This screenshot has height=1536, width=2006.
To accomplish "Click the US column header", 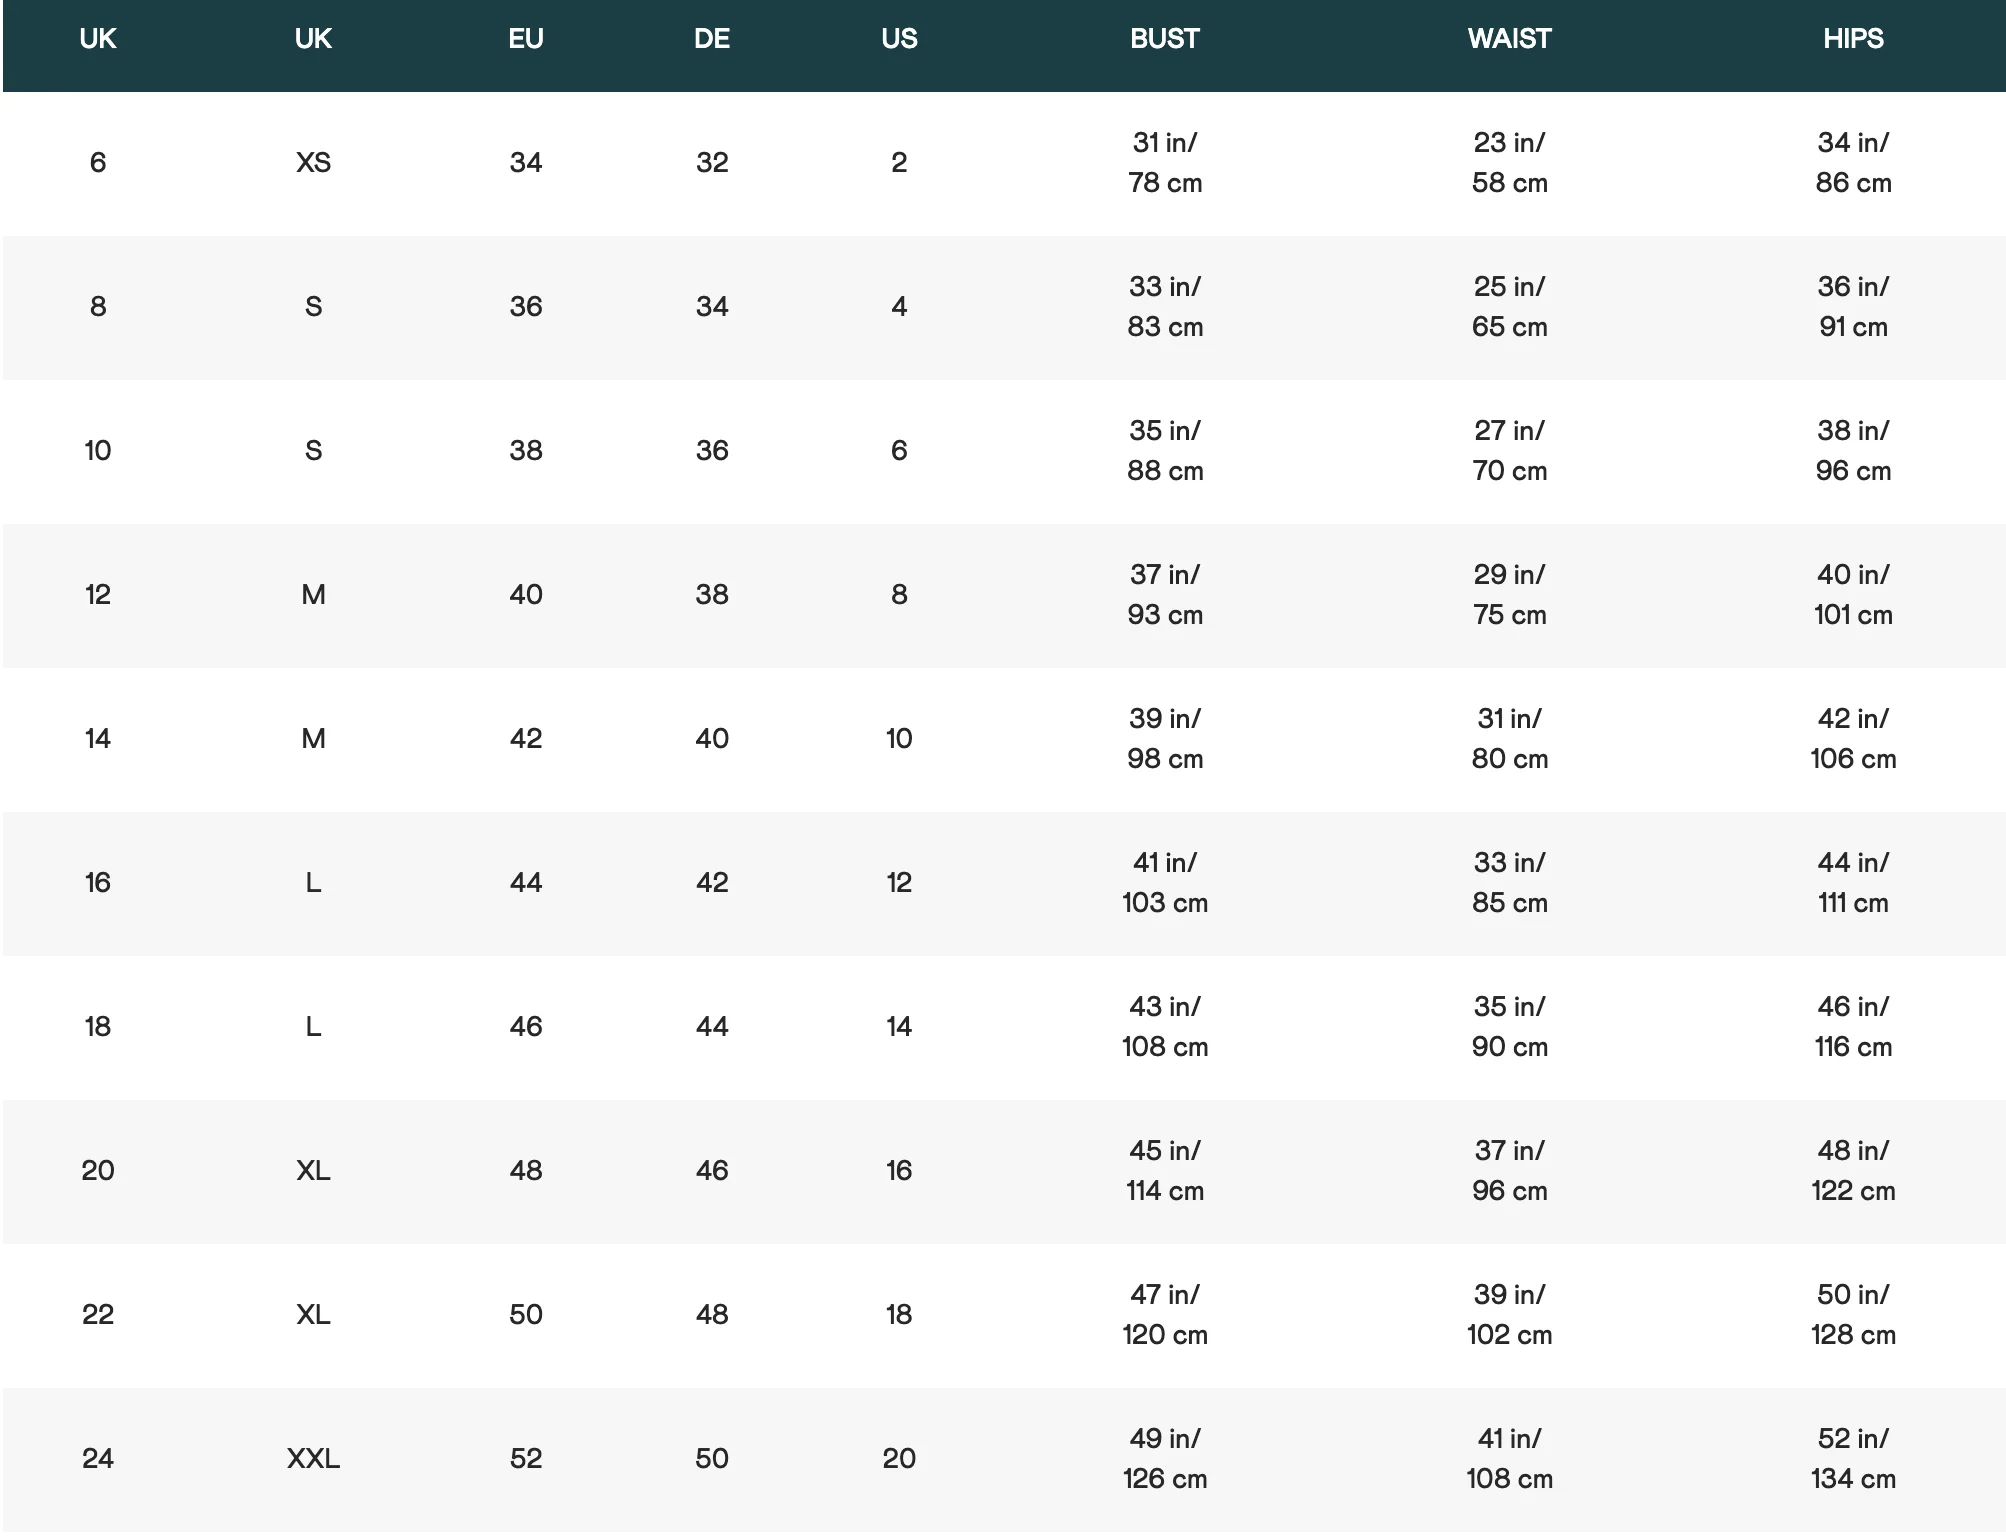I will point(899,39).
